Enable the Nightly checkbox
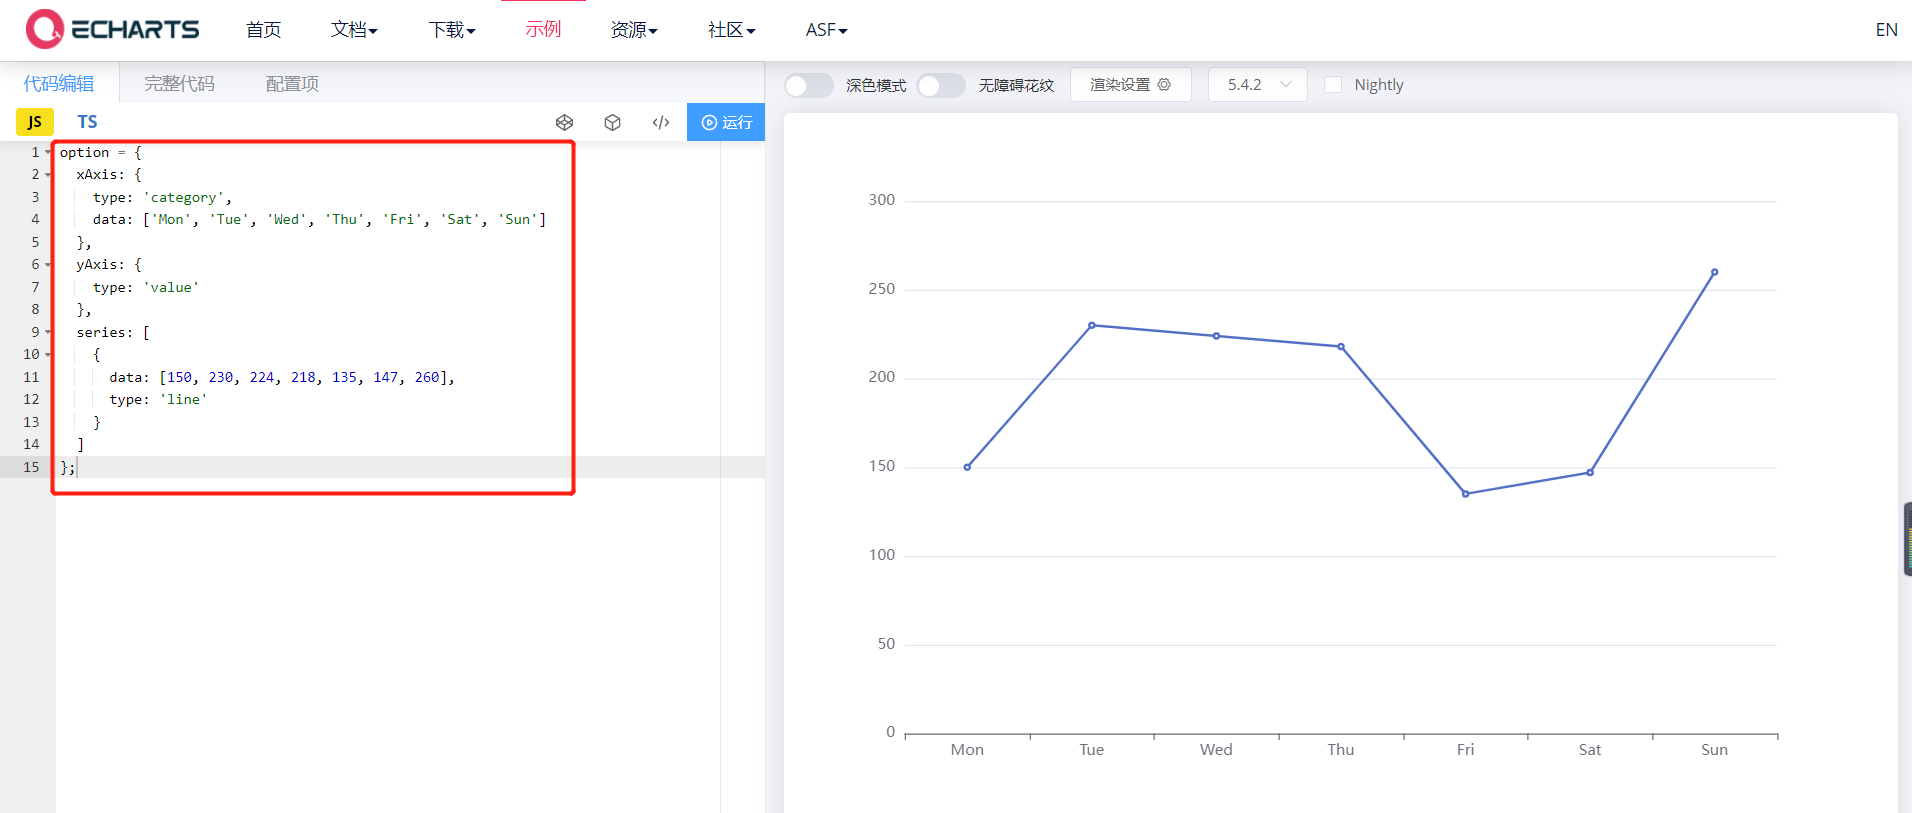 [1333, 85]
